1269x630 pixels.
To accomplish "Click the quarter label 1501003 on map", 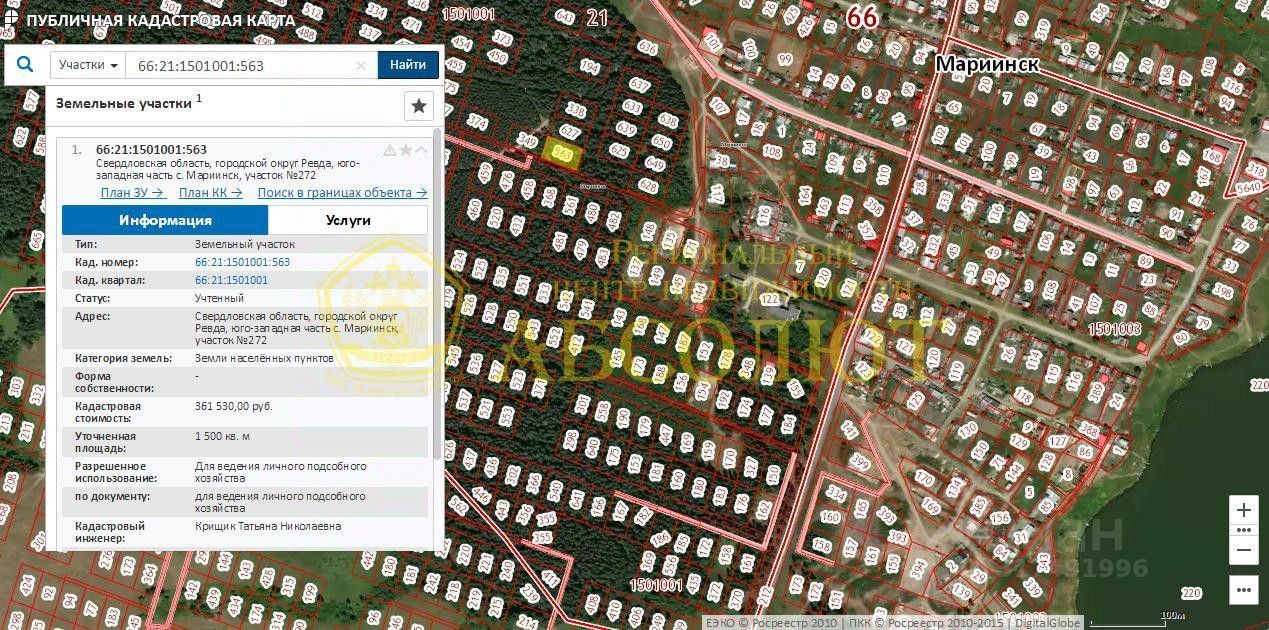I will pyautogui.click(x=1114, y=328).
